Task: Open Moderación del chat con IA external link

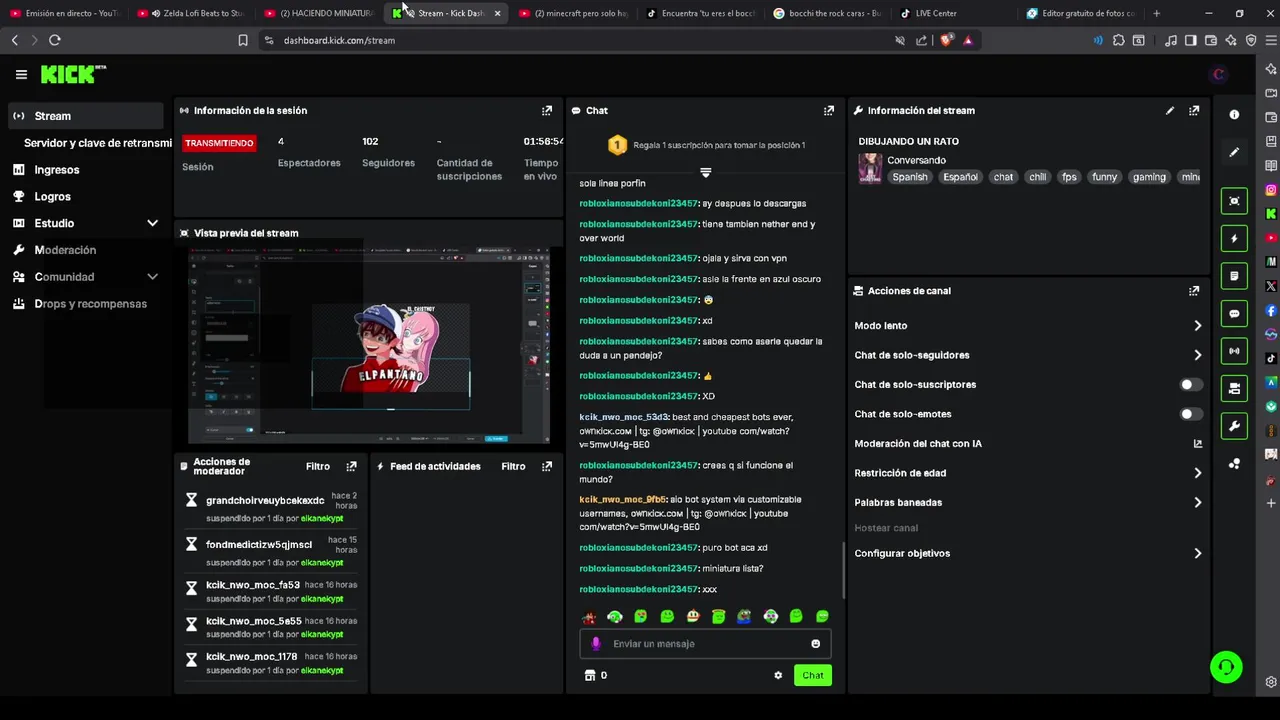Action: click(1197, 444)
